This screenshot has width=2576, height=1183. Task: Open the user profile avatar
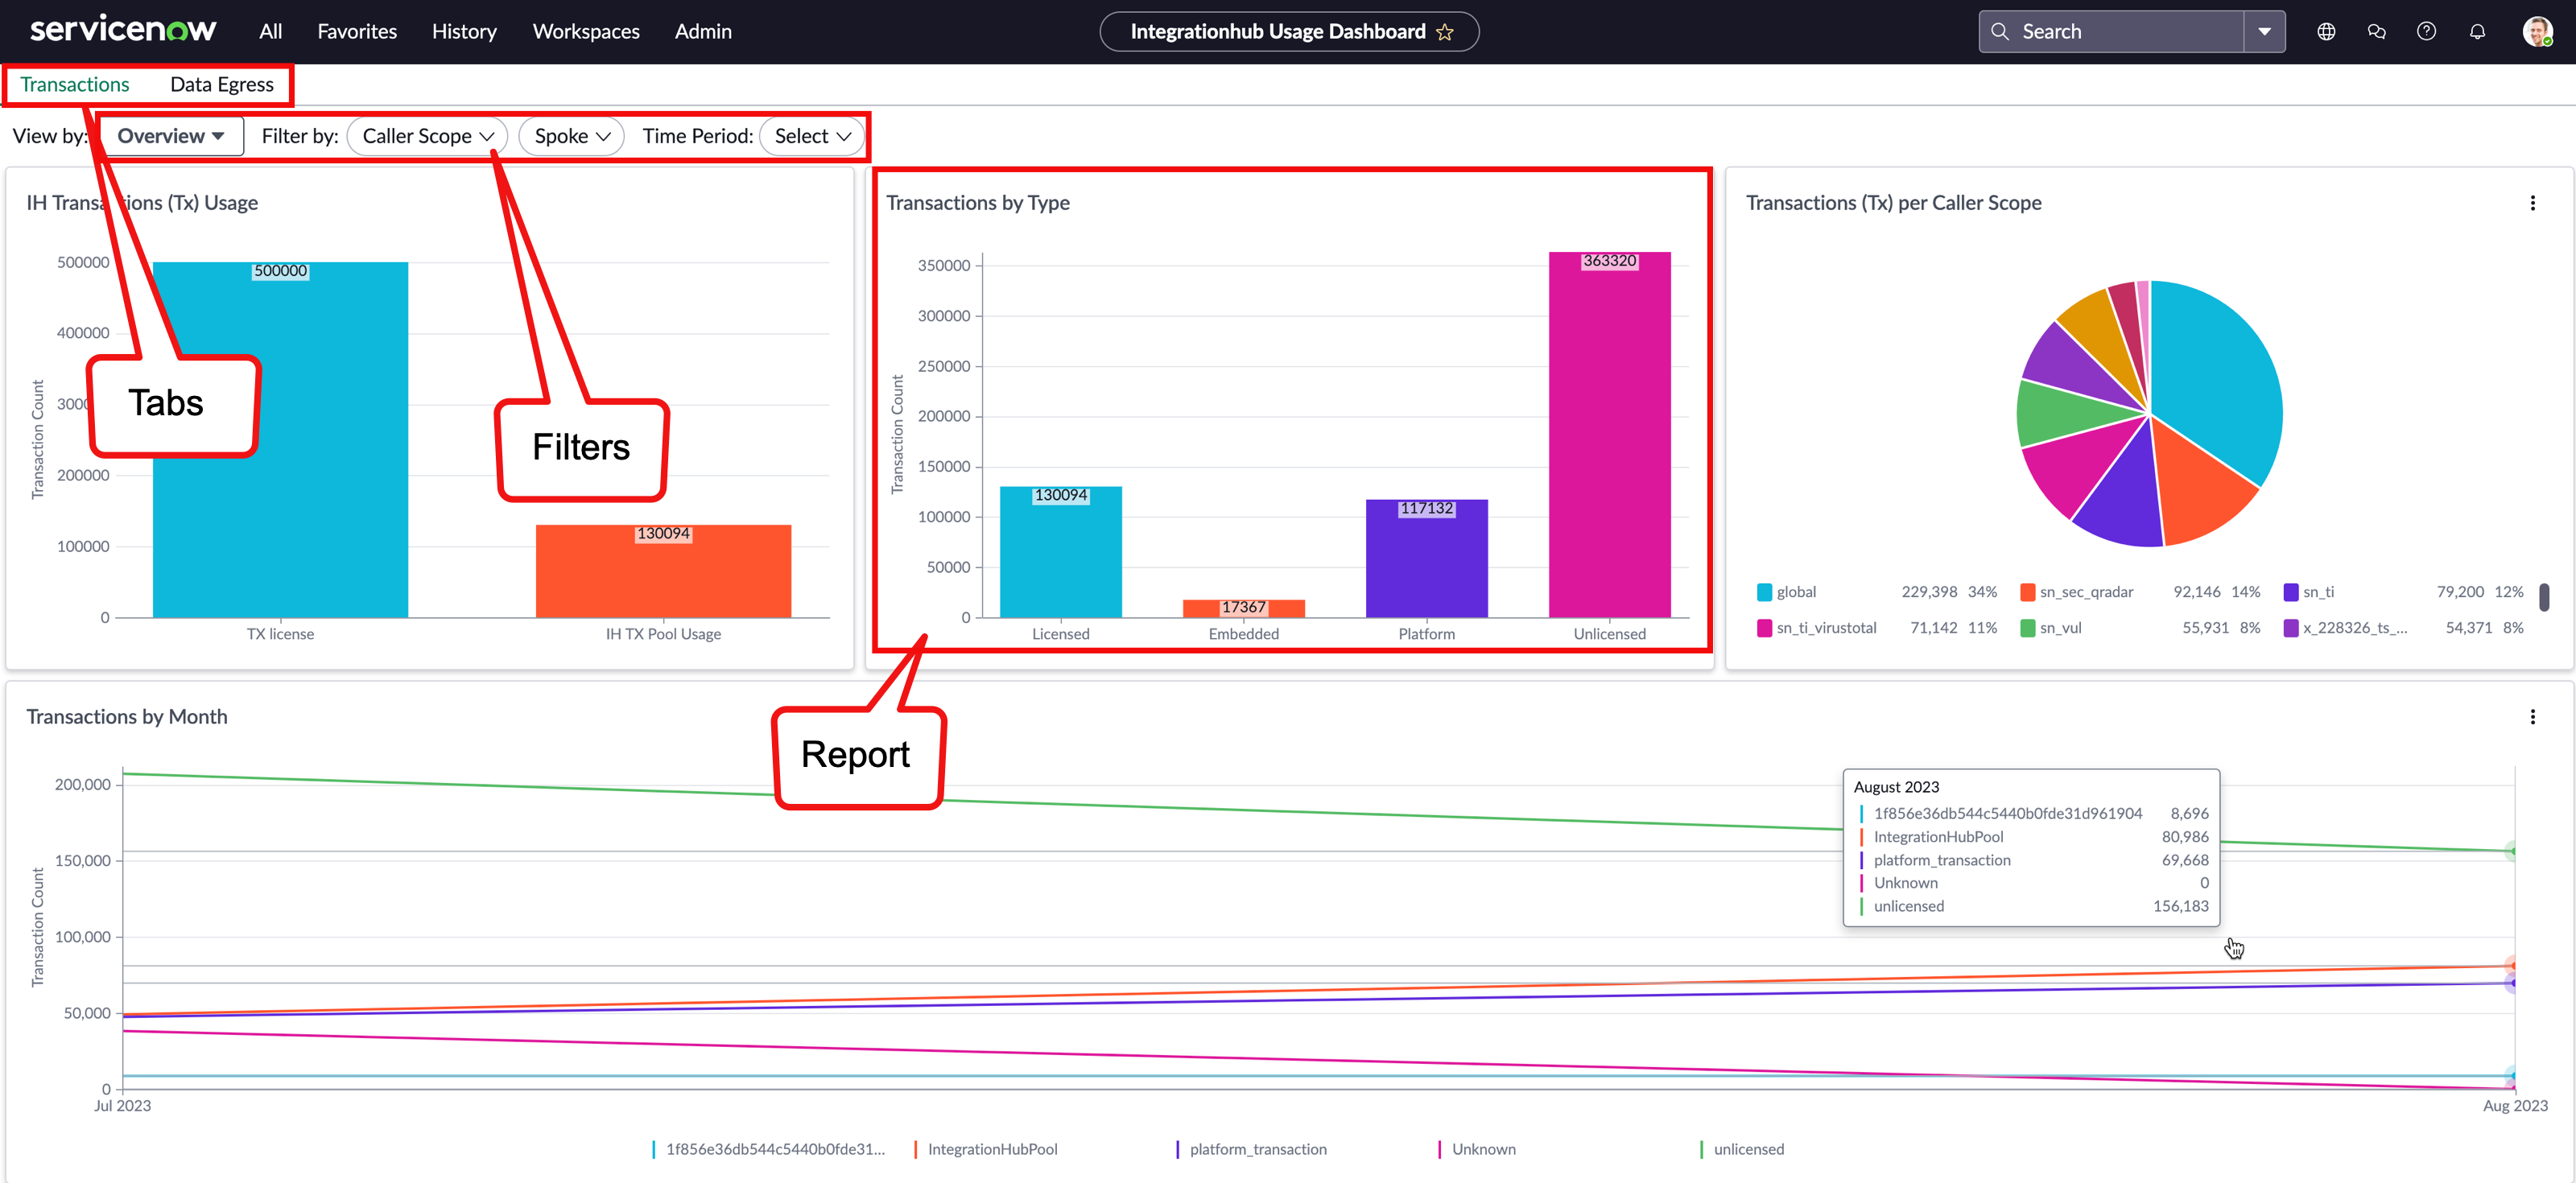point(2537,32)
